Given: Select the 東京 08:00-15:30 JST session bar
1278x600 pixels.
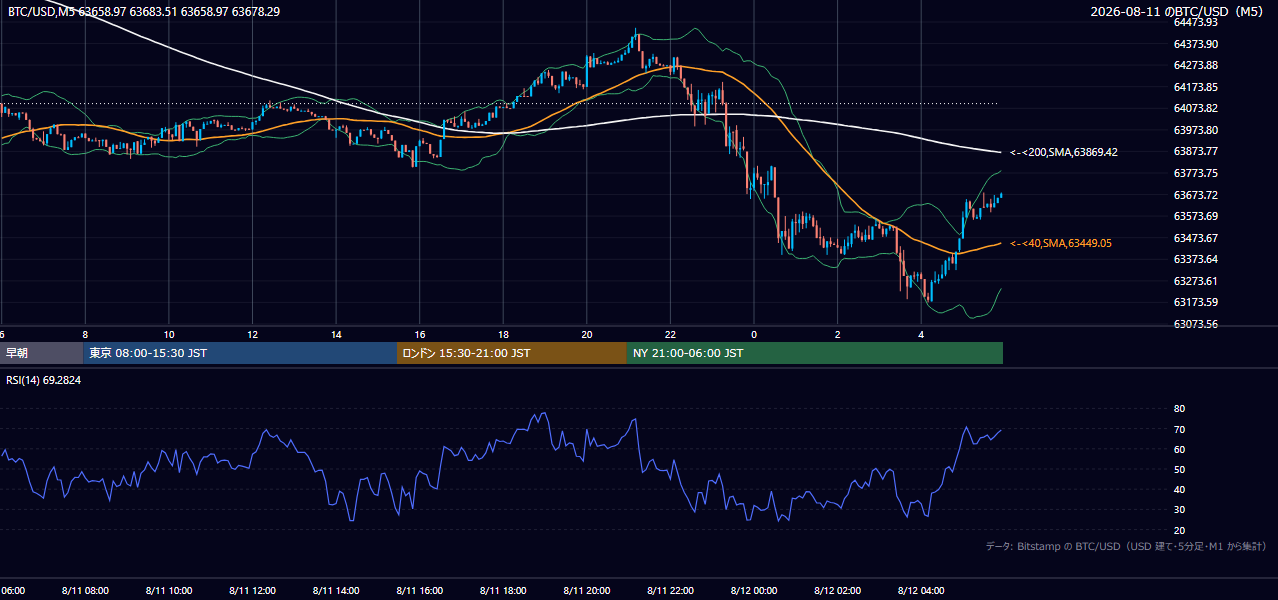Looking at the screenshot, I should tap(240, 353).
